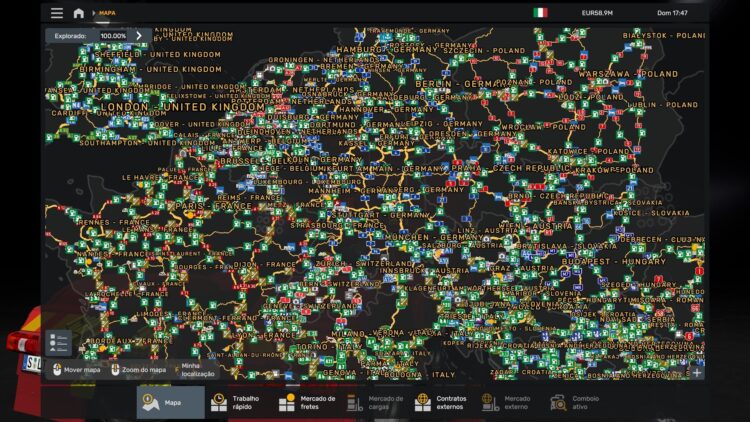750x422 pixels.
Task: Click the SOUTHAMPTON - UNITED KINGDOM map label
Action: 147,143
